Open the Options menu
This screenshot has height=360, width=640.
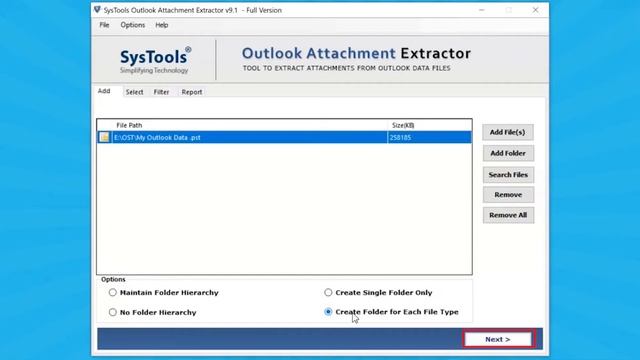(133, 25)
